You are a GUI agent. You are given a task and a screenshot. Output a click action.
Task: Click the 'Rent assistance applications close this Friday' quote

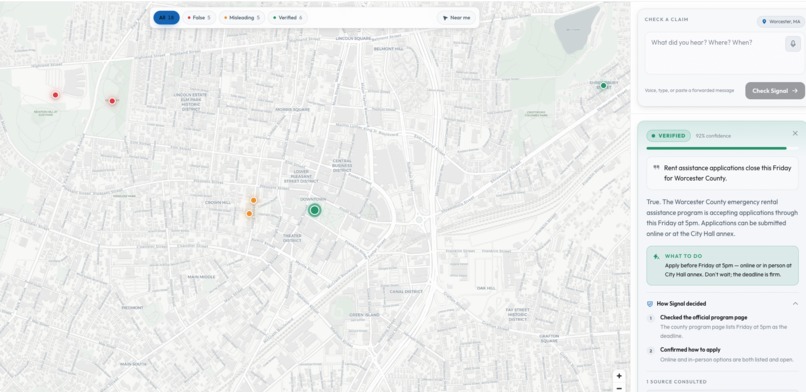pos(726,173)
